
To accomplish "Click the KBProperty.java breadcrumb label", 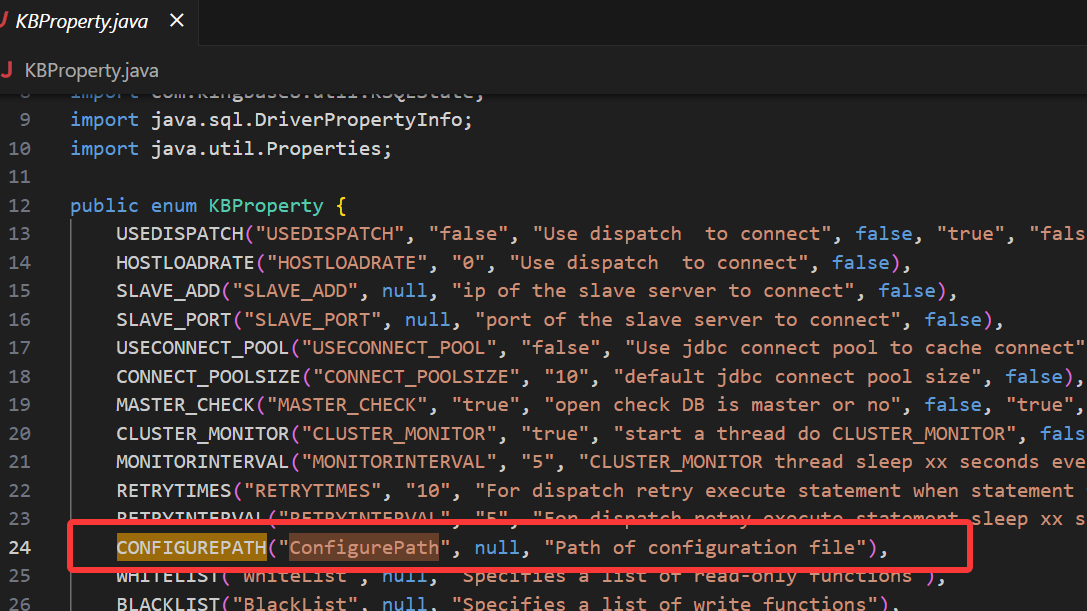I will click(91, 70).
